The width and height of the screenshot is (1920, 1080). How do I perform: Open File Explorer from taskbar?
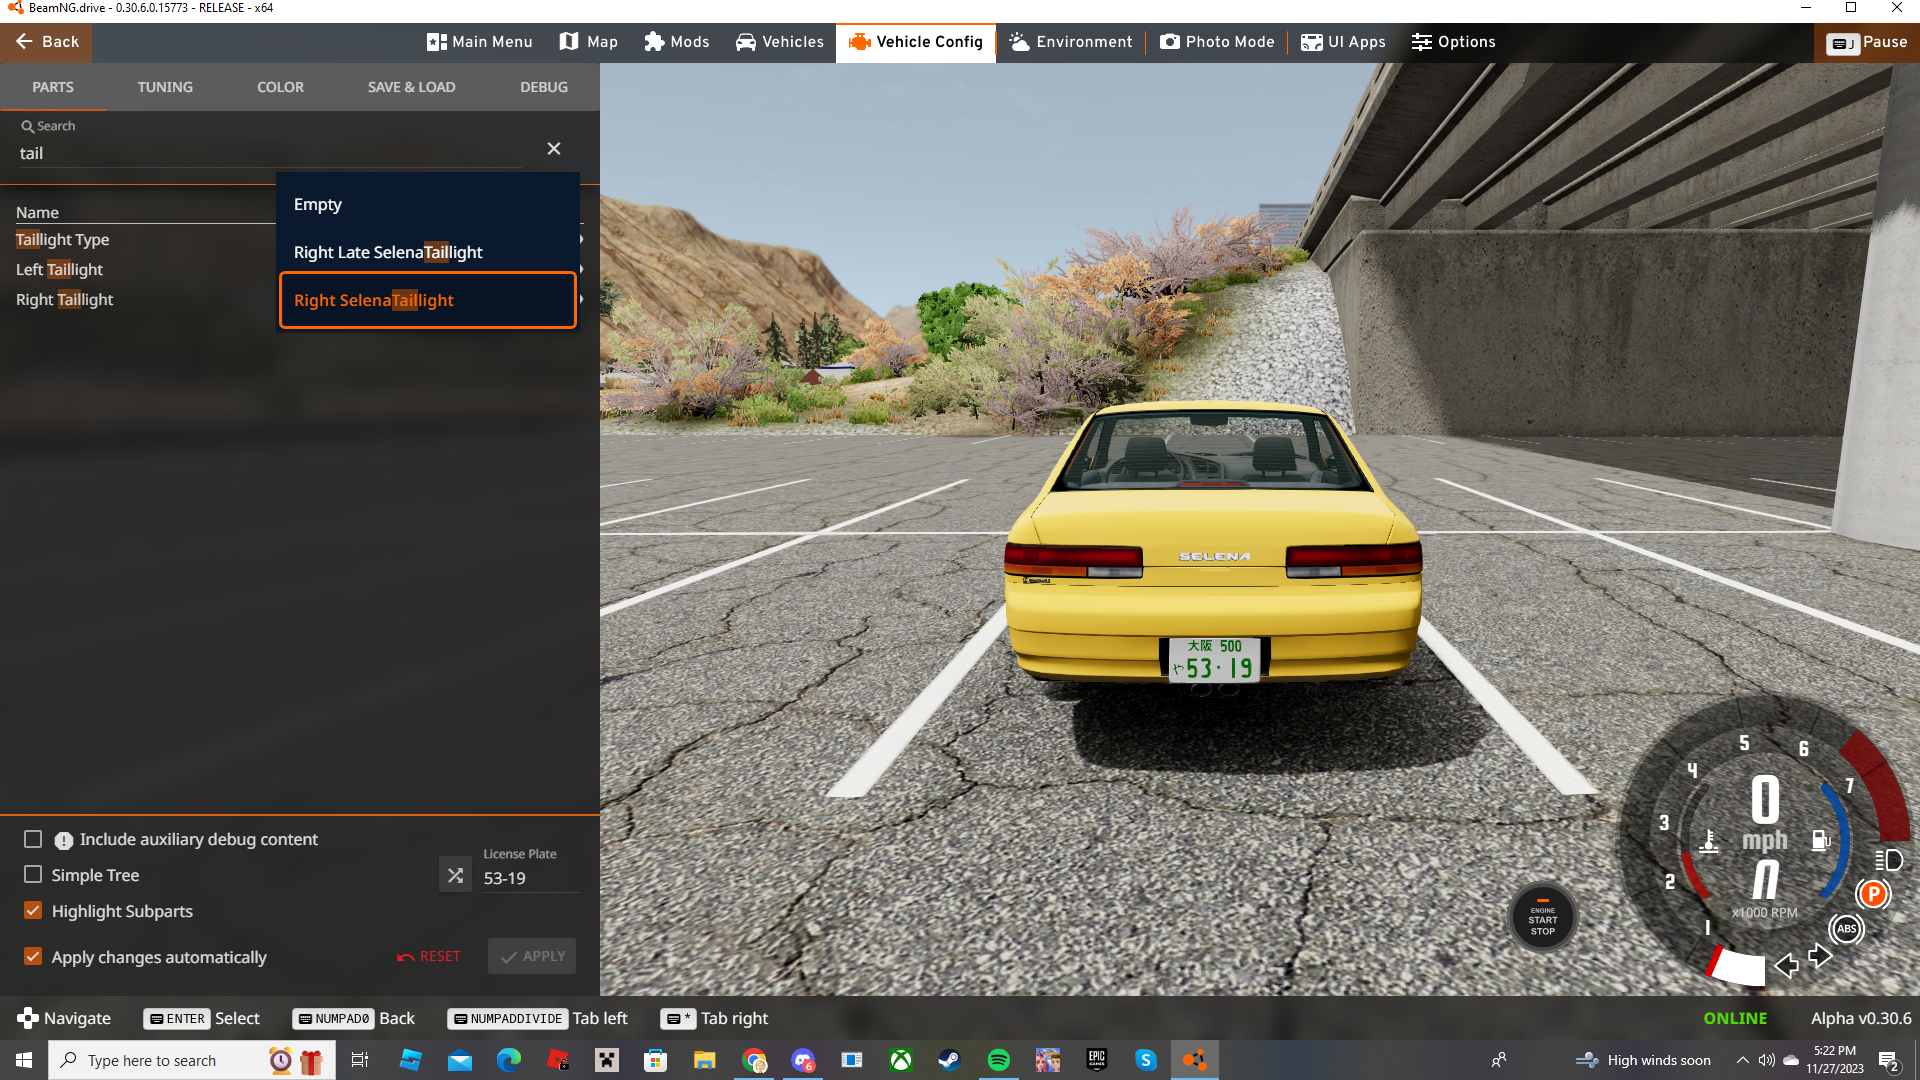coord(705,1060)
